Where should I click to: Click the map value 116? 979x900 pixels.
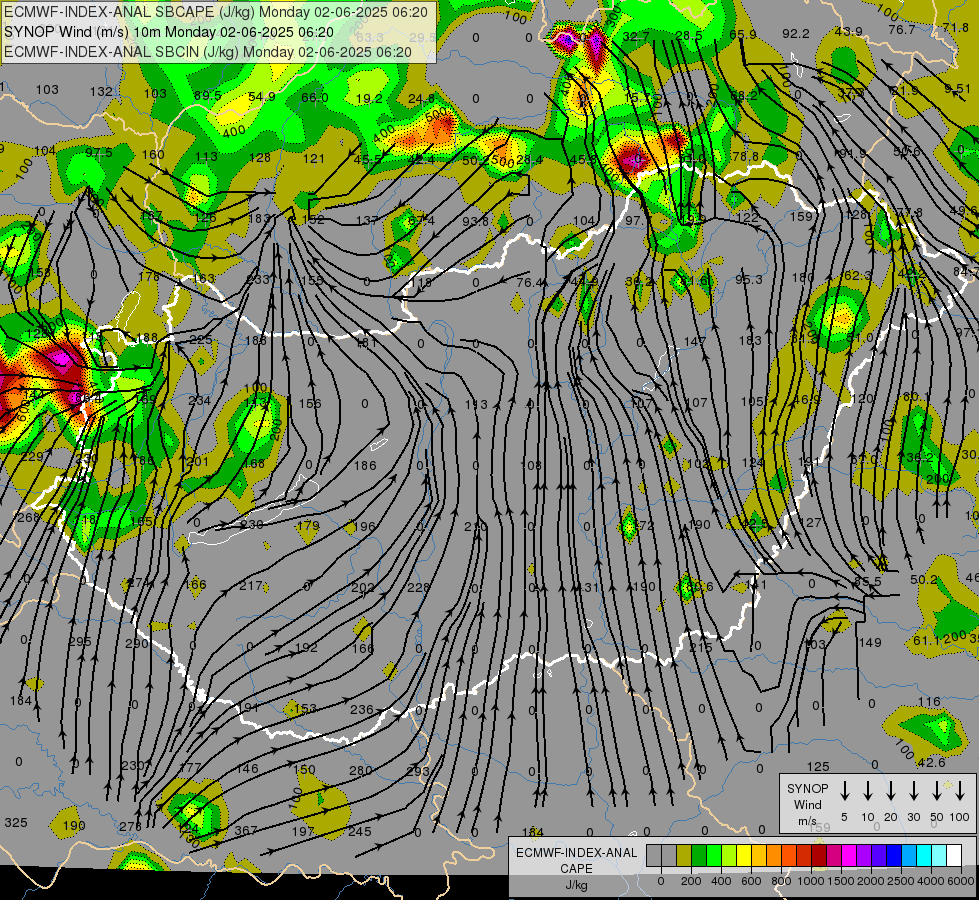pyautogui.click(x=930, y=702)
